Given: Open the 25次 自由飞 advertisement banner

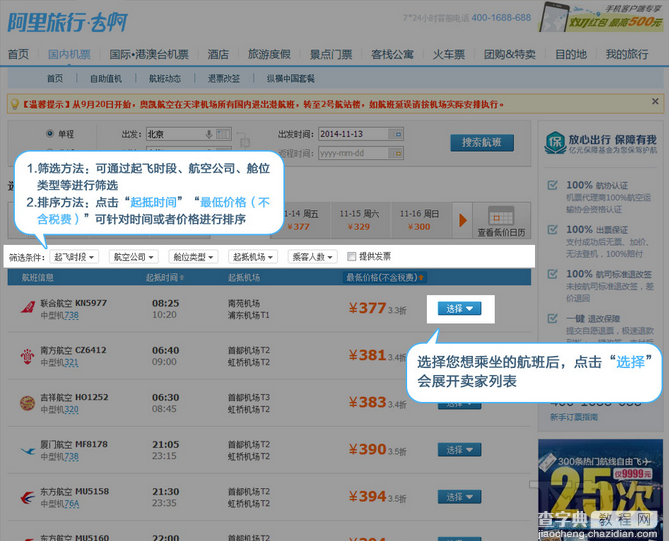Looking at the screenshot, I should pos(601,490).
